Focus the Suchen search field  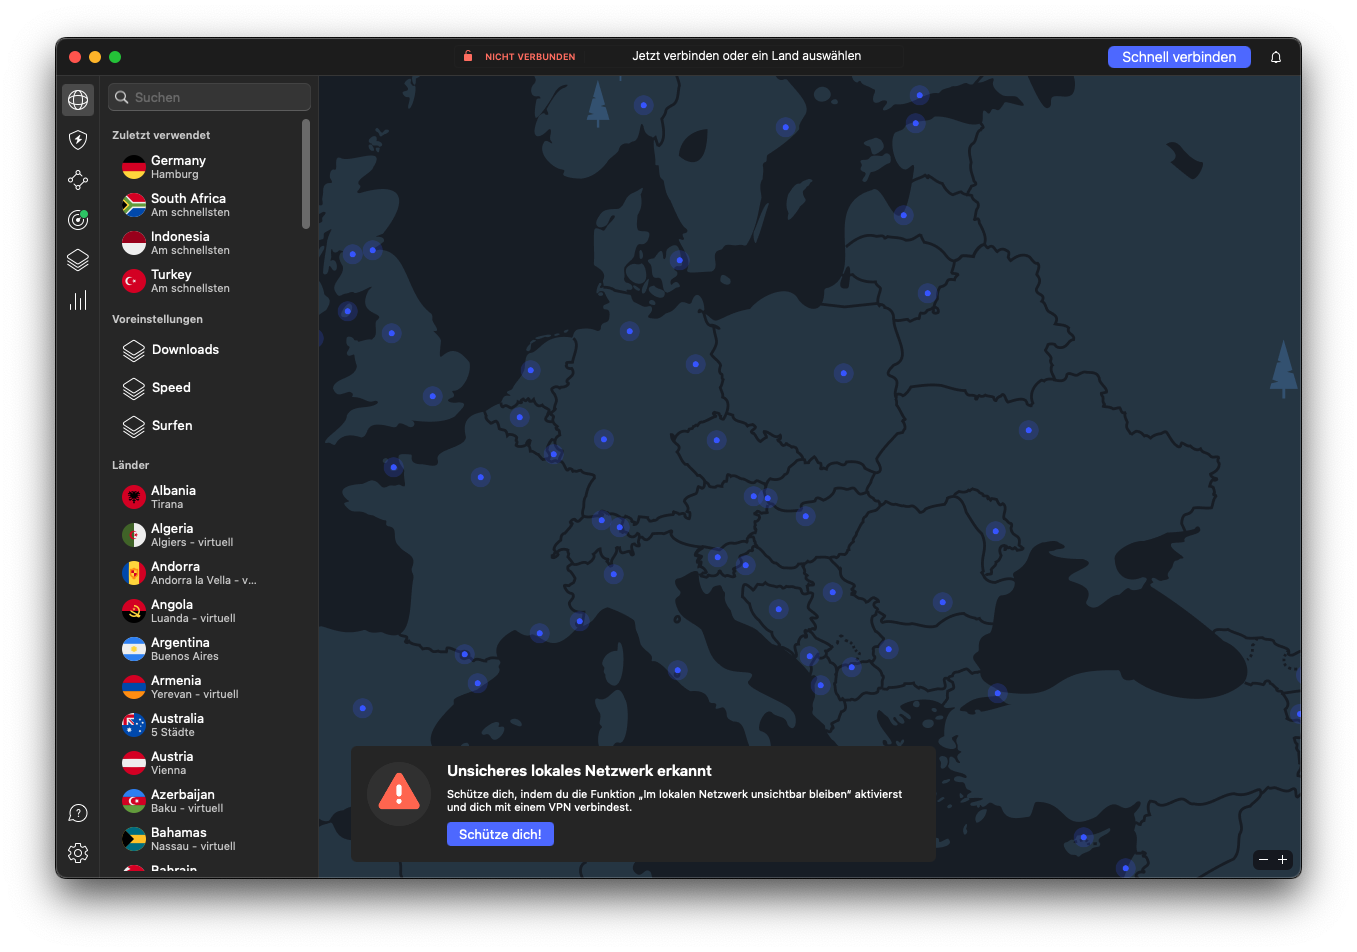(x=210, y=97)
